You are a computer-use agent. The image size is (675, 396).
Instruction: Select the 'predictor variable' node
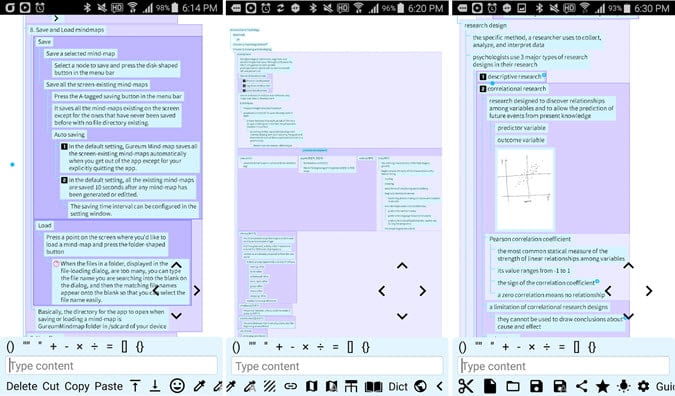[x=521, y=128]
